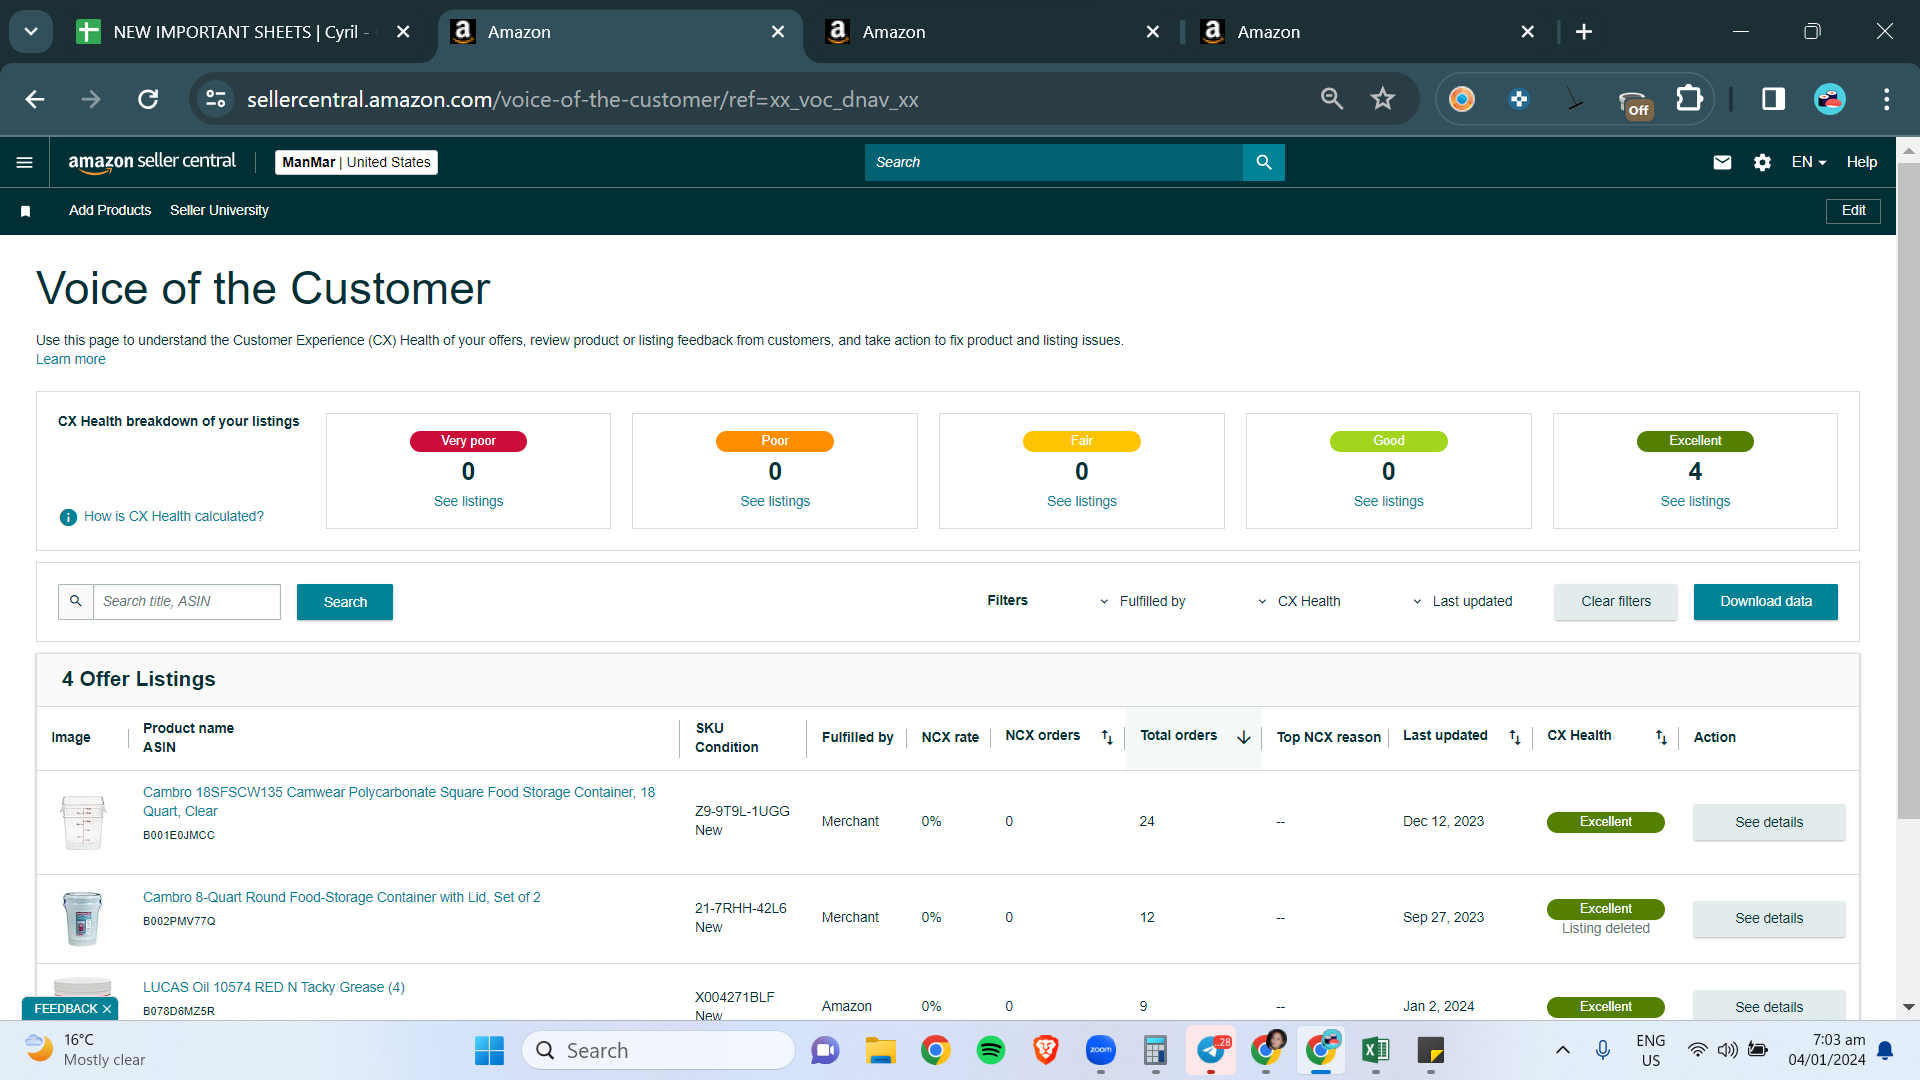The height and width of the screenshot is (1080, 1920).
Task: Click the Clear filters button
Action: point(1616,602)
